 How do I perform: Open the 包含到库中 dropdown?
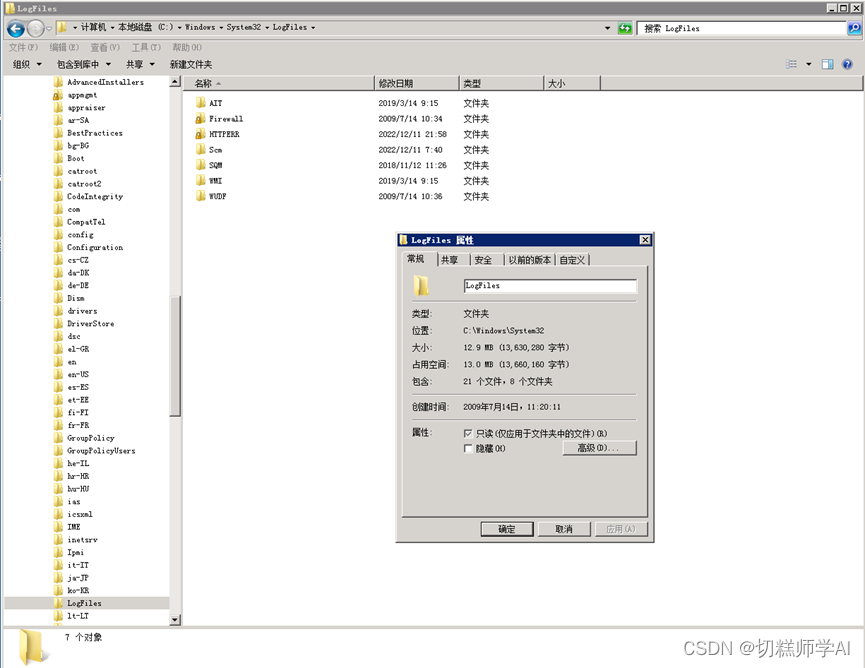point(84,65)
